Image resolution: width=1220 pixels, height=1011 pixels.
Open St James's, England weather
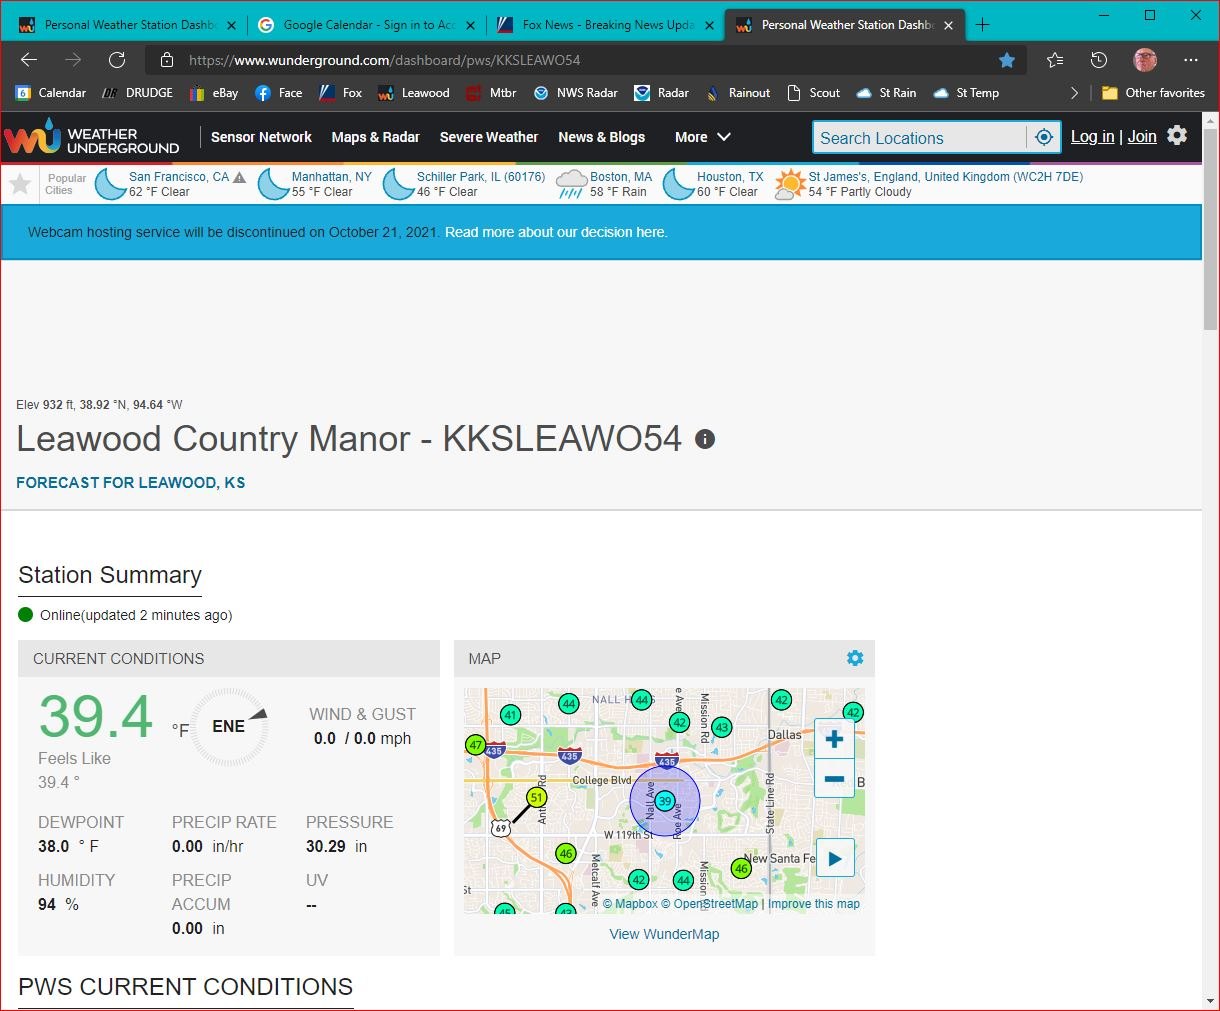(945, 177)
